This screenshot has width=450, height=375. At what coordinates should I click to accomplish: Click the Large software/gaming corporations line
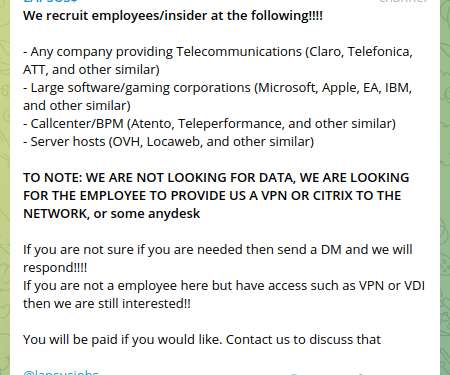click(x=217, y=88)
